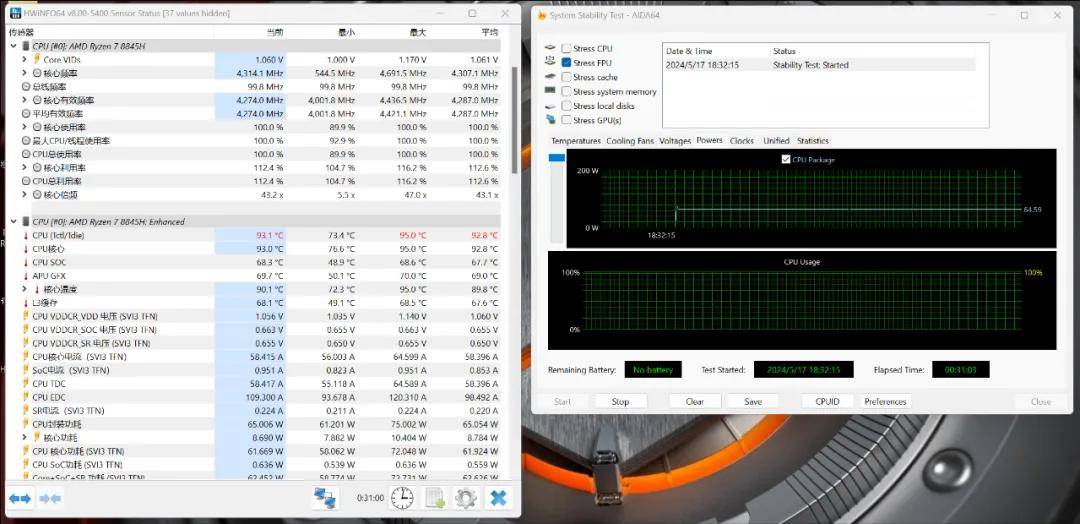
Task: Collapse the CPU [#0]: AMD Ryzen 7 8845H group
Action: (14, 46)
